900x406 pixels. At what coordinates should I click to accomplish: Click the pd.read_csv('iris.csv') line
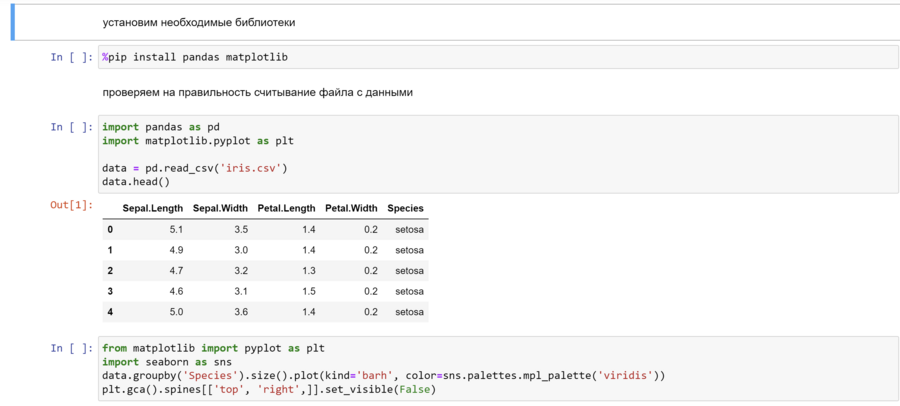(195, 168)
